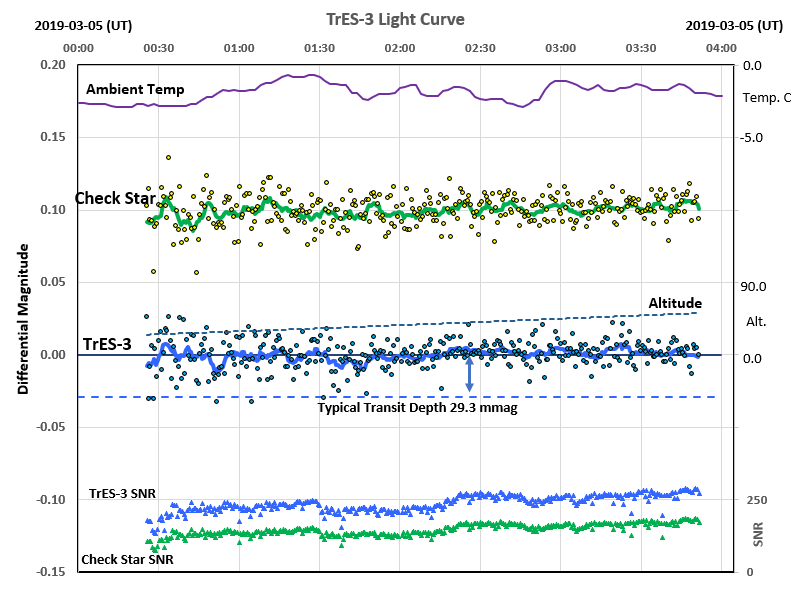The width and height of the screenshot is (792, 593).
Task: Select the 03:00 time axis tick
Action: [x=560, y=48]
